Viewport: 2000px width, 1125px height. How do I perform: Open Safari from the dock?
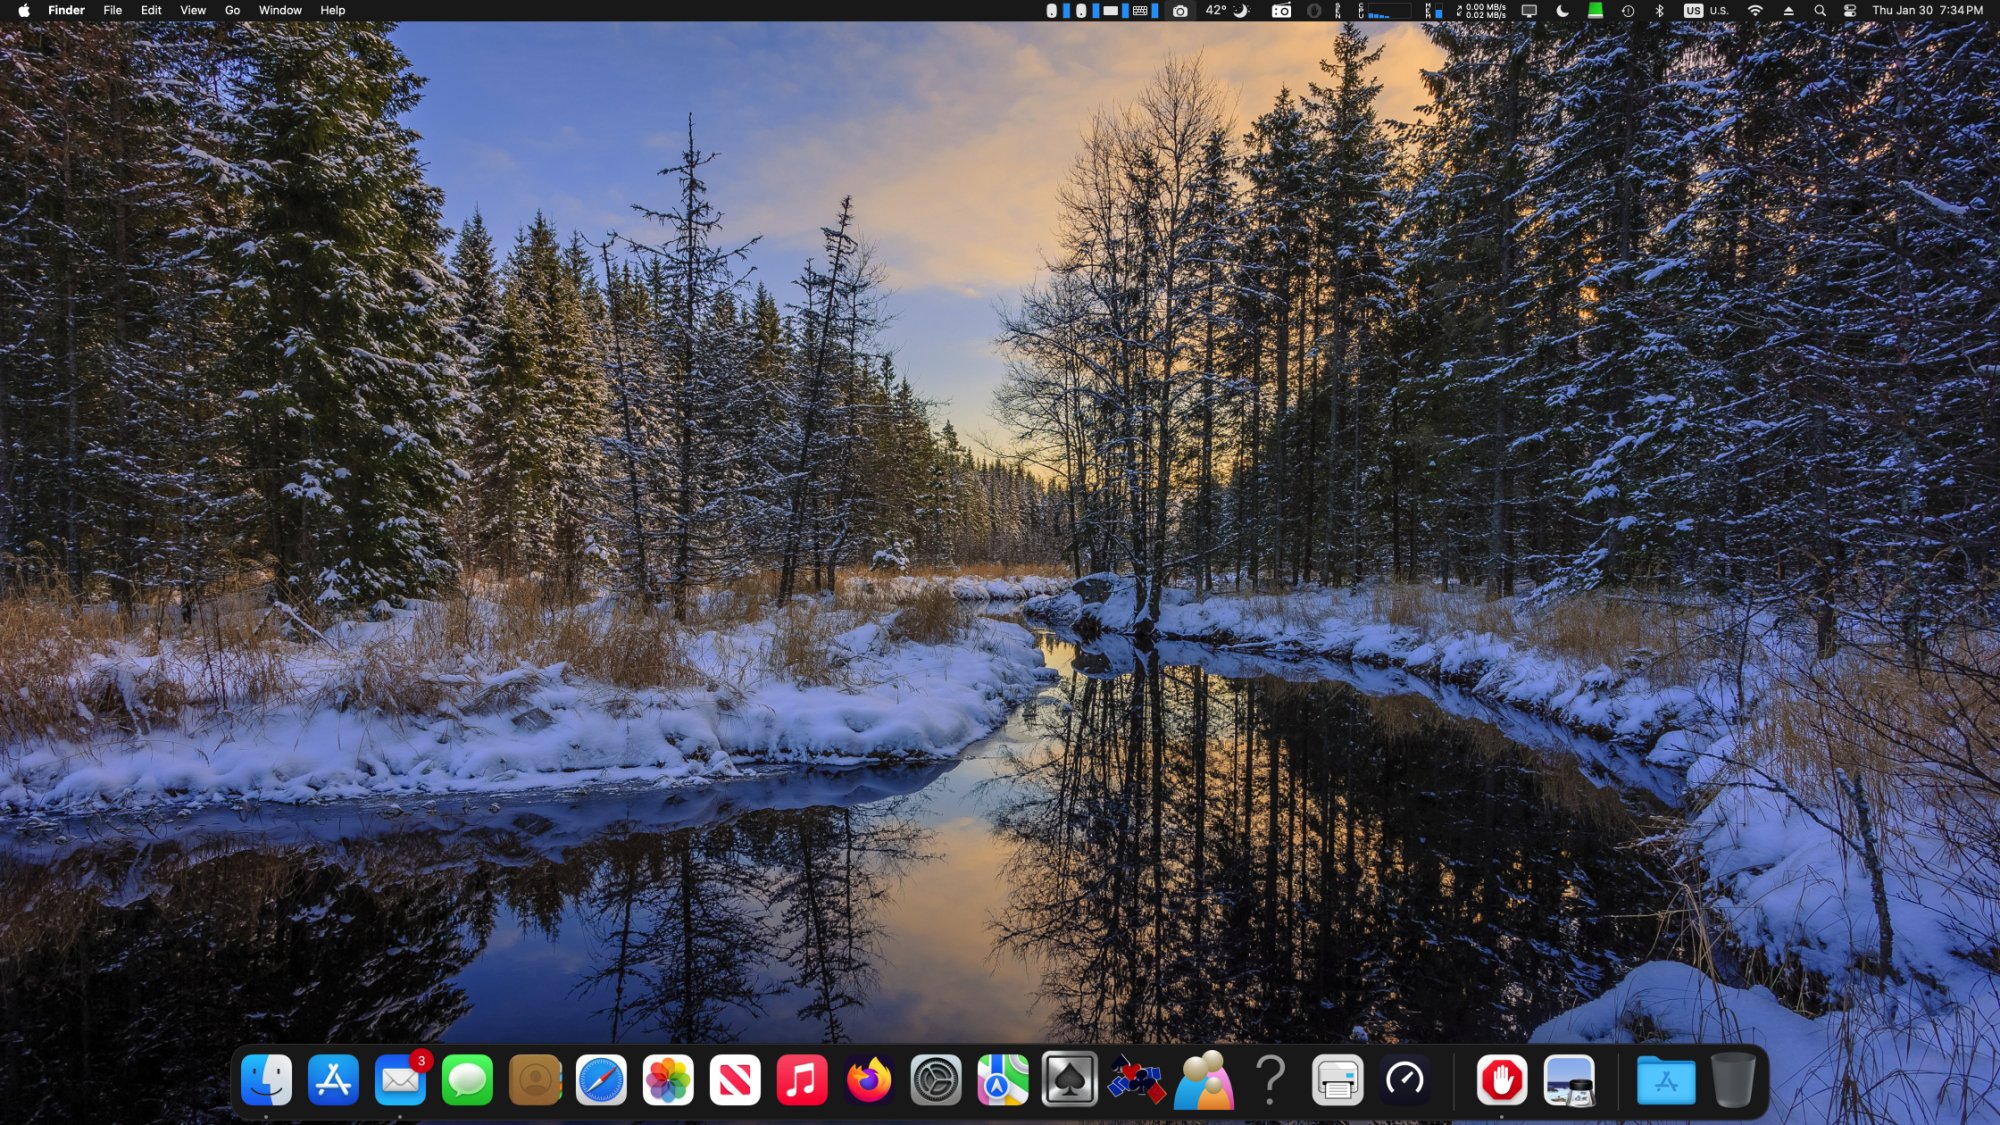click(601, 1080)
